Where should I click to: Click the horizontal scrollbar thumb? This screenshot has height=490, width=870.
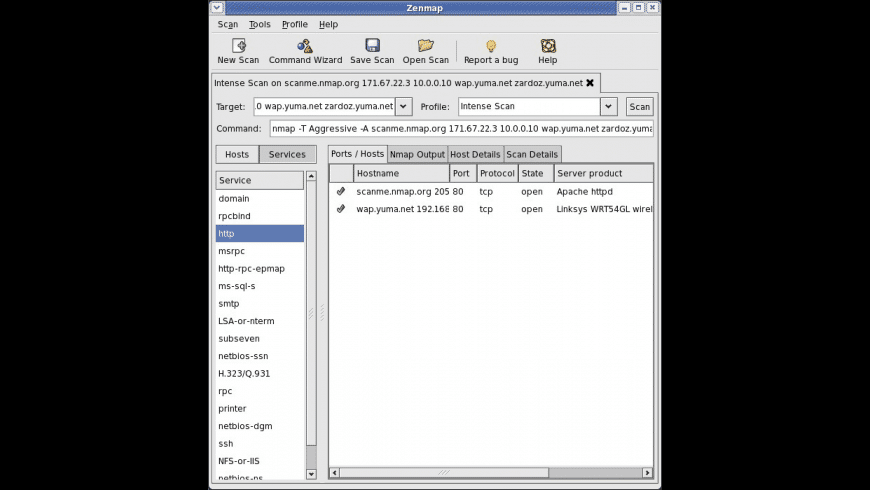[x=444, y=473]
